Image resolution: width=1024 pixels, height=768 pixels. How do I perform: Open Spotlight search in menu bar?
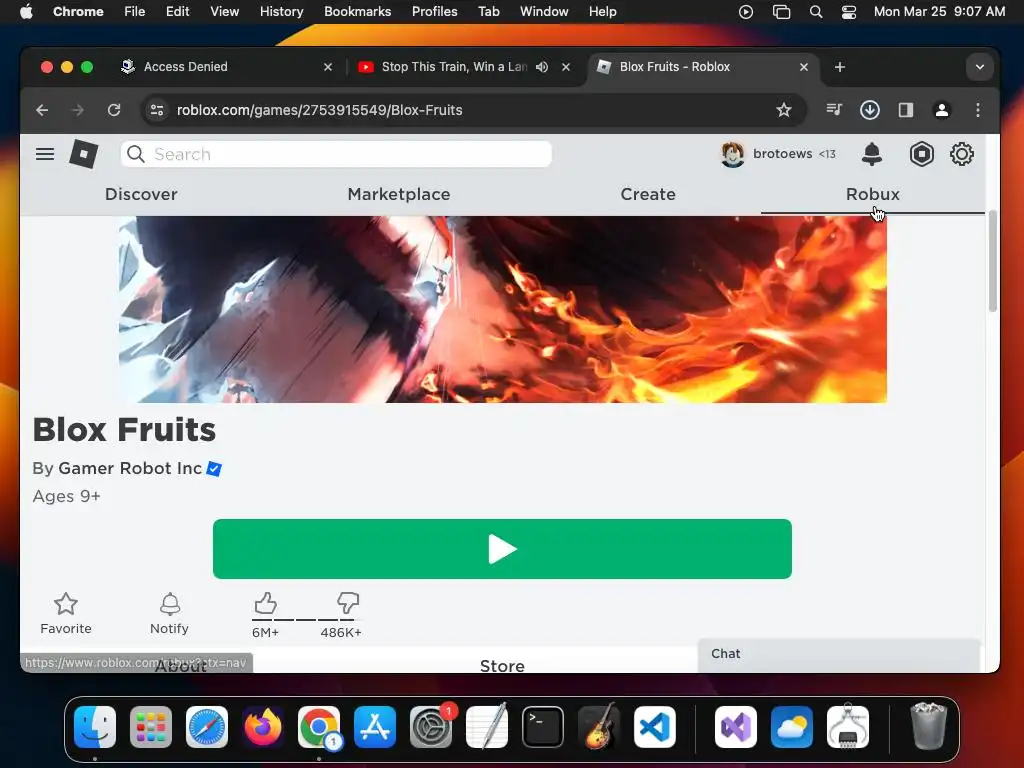816,12
